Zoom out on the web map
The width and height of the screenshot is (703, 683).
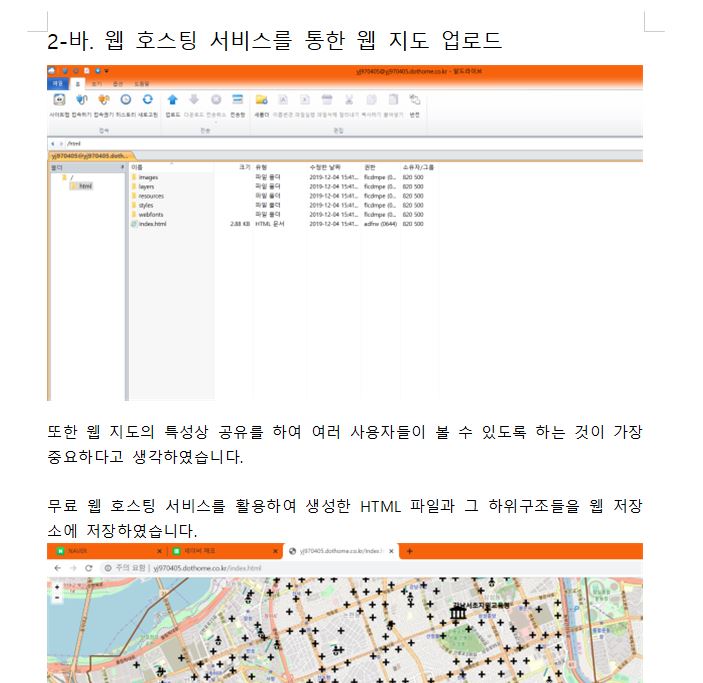(x=57, y=598)
